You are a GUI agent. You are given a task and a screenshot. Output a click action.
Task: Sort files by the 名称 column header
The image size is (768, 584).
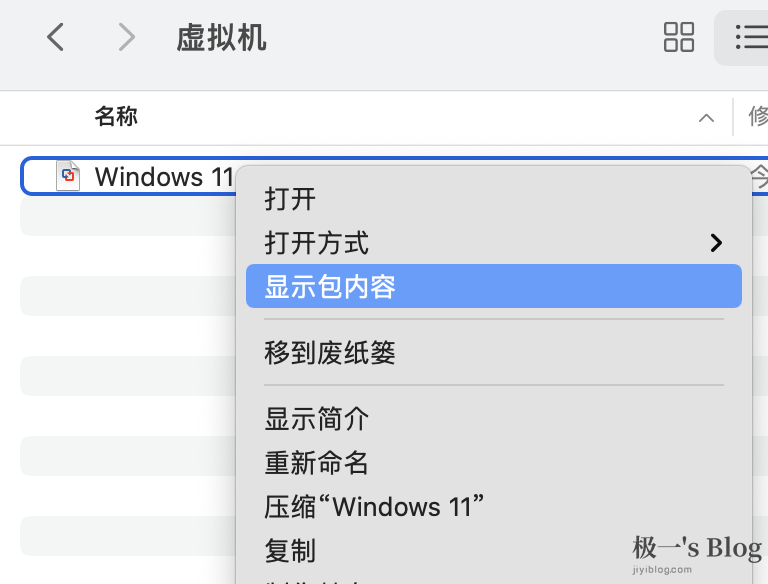pos(116,117)
